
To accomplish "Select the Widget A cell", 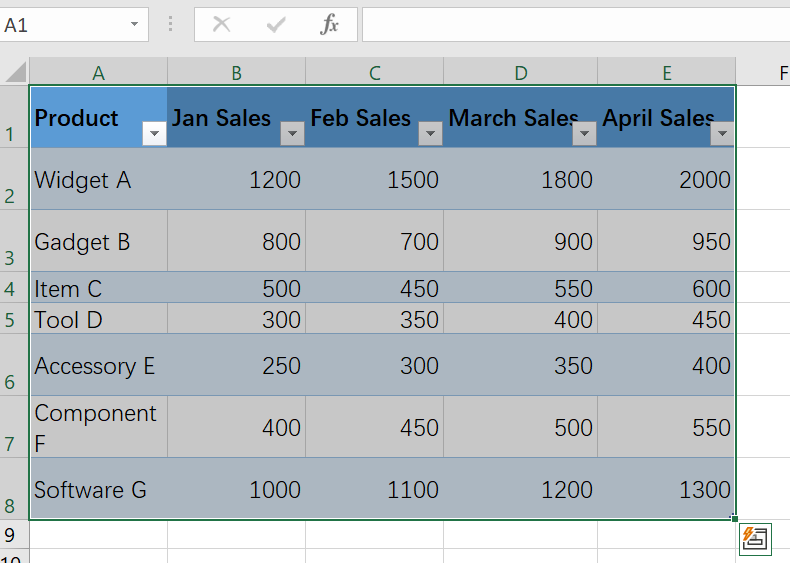I will 99,179.
